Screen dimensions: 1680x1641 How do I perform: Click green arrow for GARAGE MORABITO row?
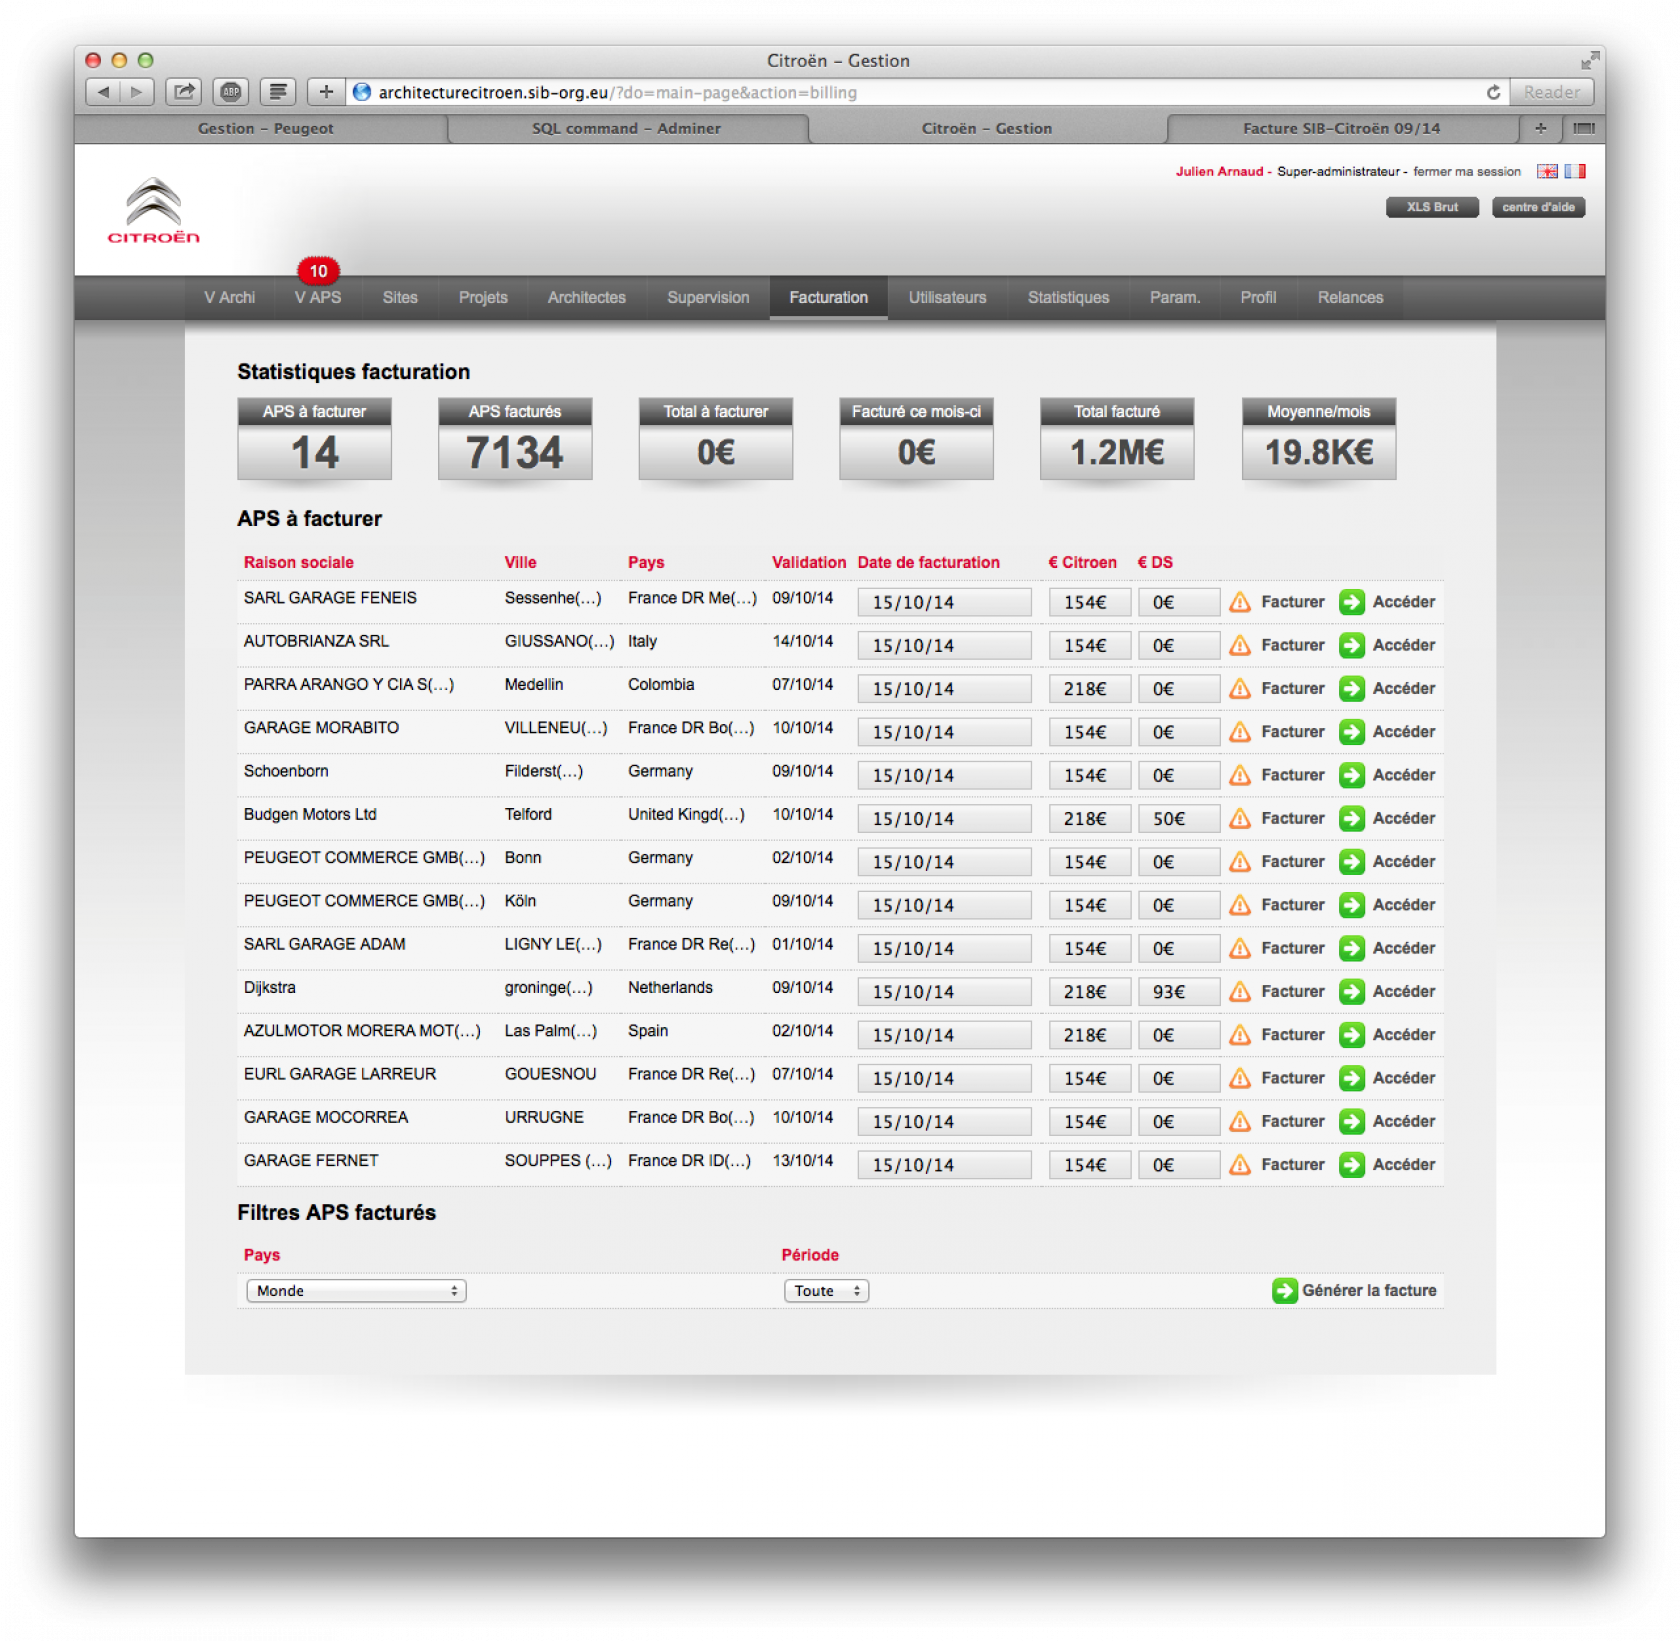click(x=1352, y=732)
